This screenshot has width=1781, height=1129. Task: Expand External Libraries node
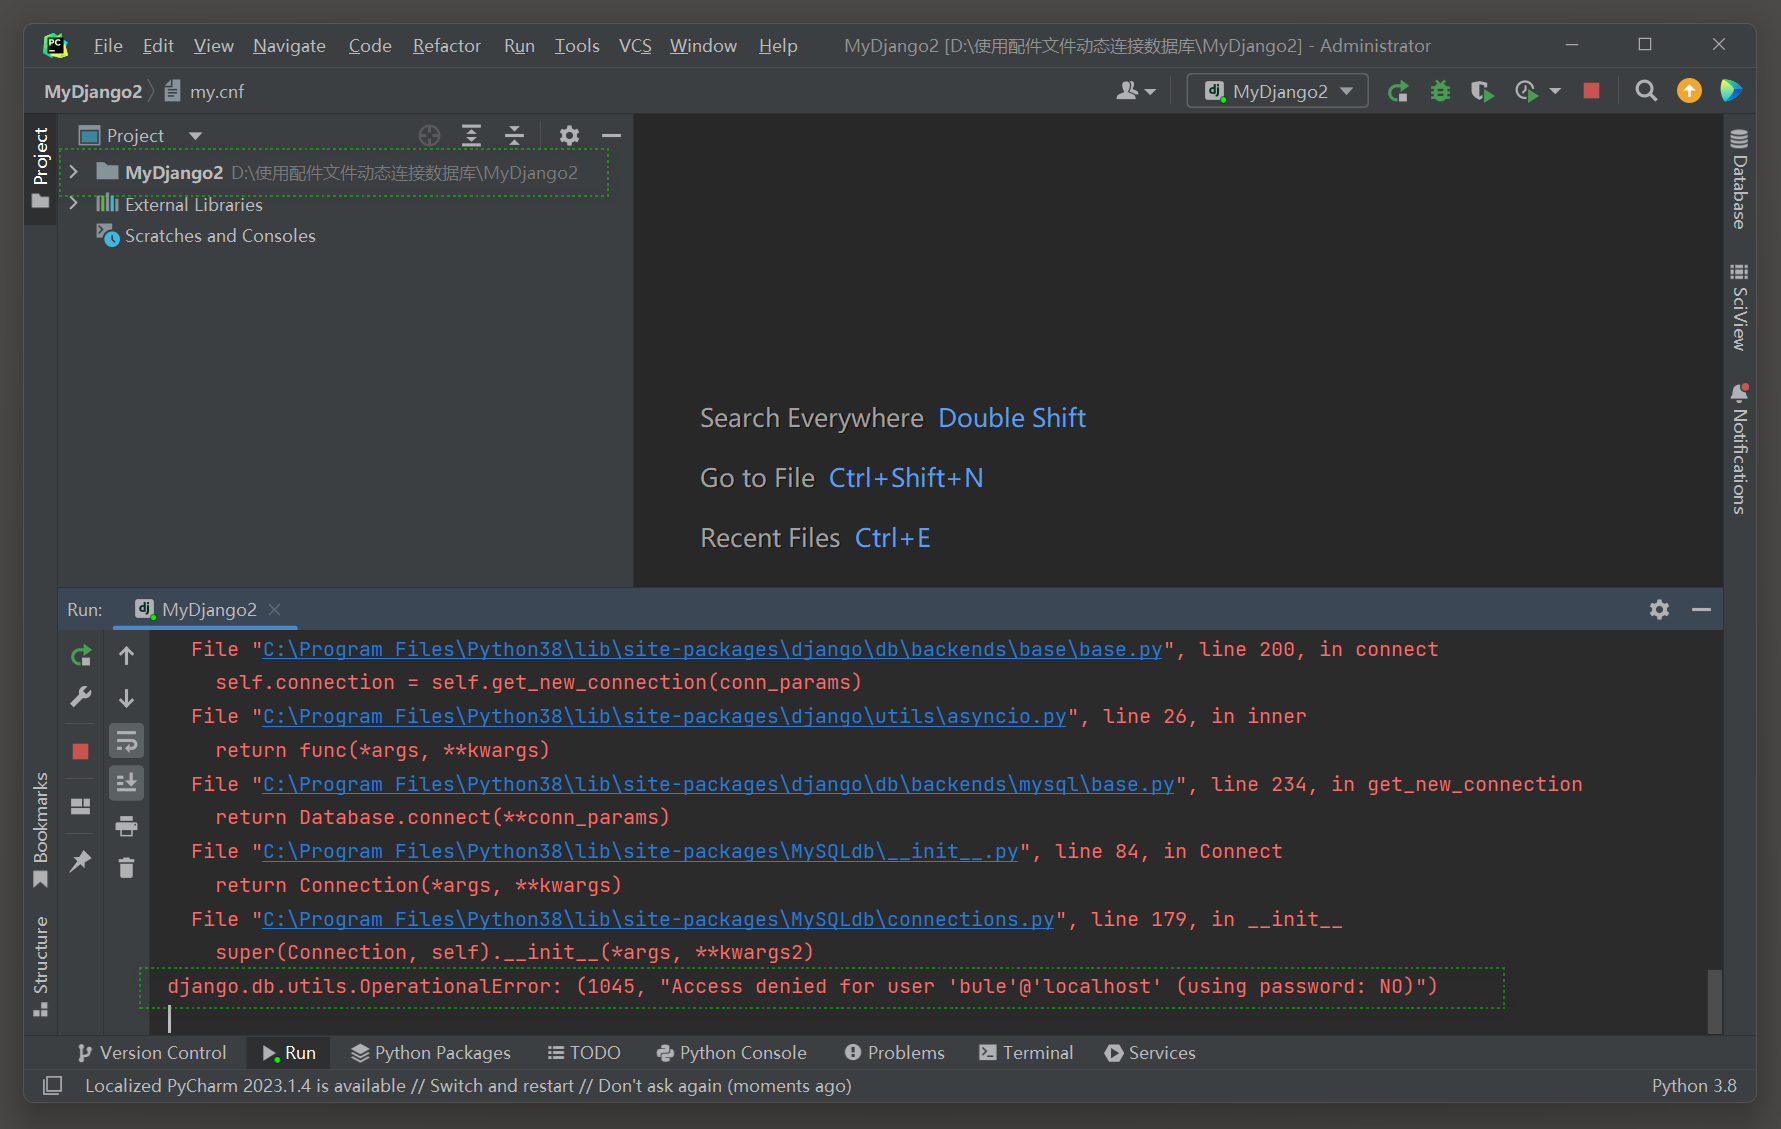click(x=73, y=204)
